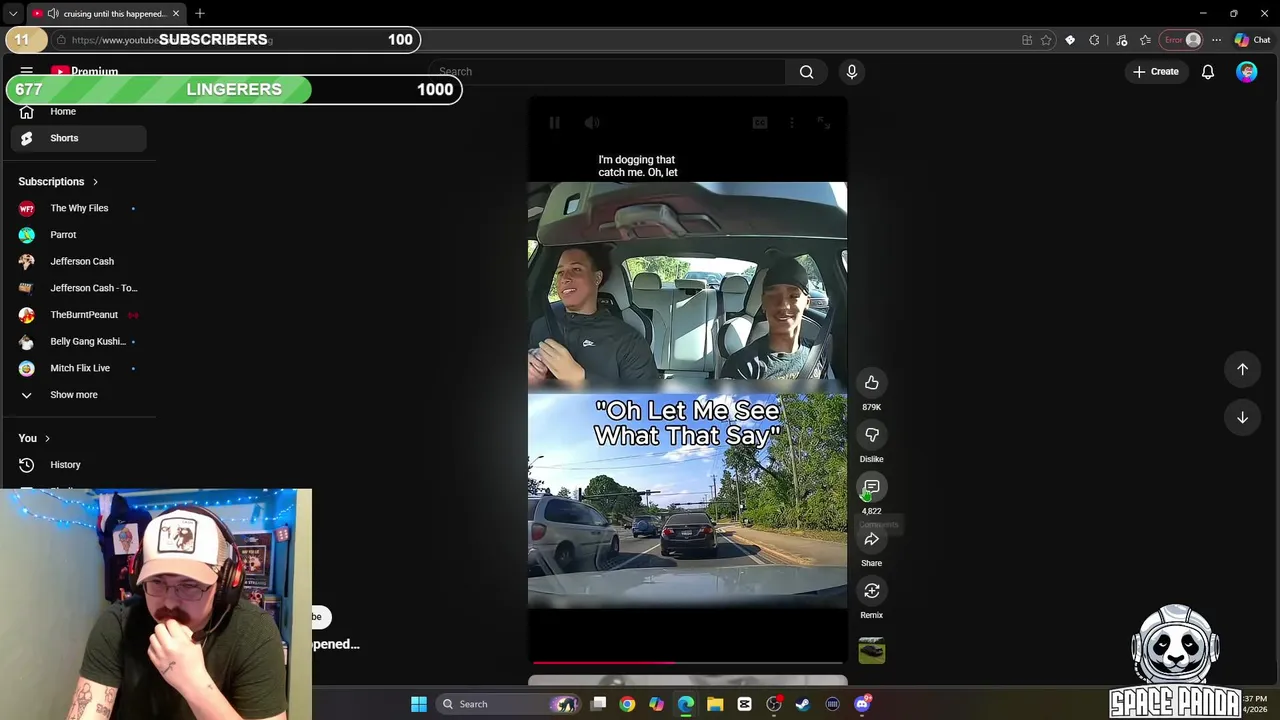Toggle closed captions on the Short

[x=760, y=123]
